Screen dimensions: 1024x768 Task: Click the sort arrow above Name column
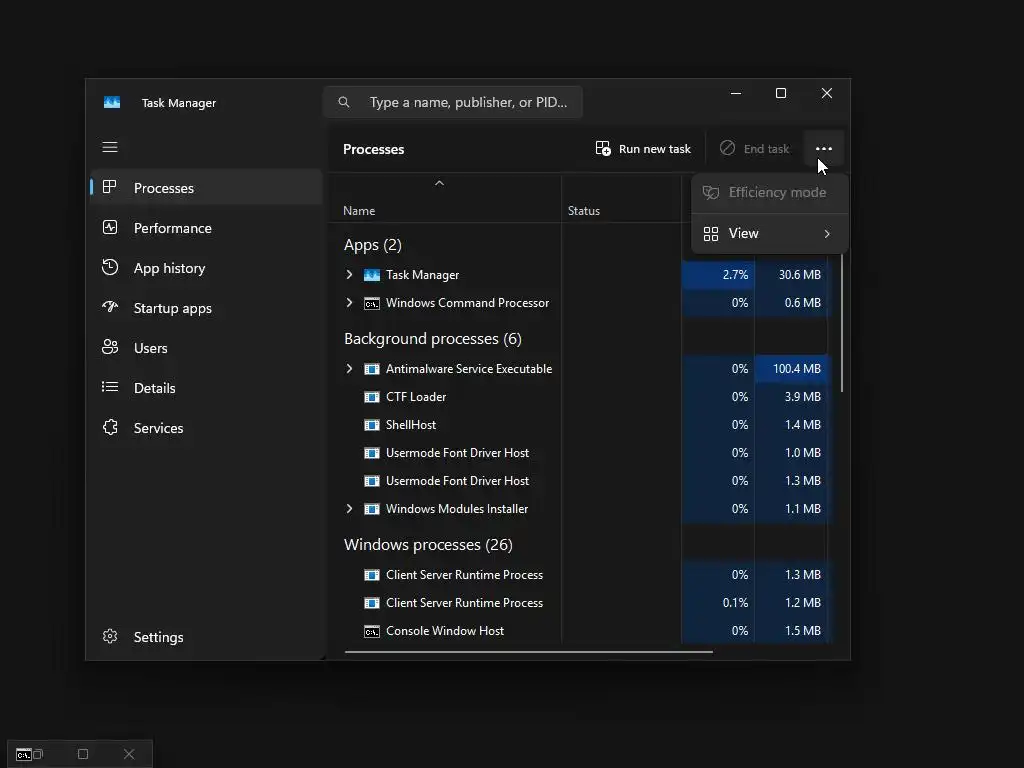tap(440, 183)
